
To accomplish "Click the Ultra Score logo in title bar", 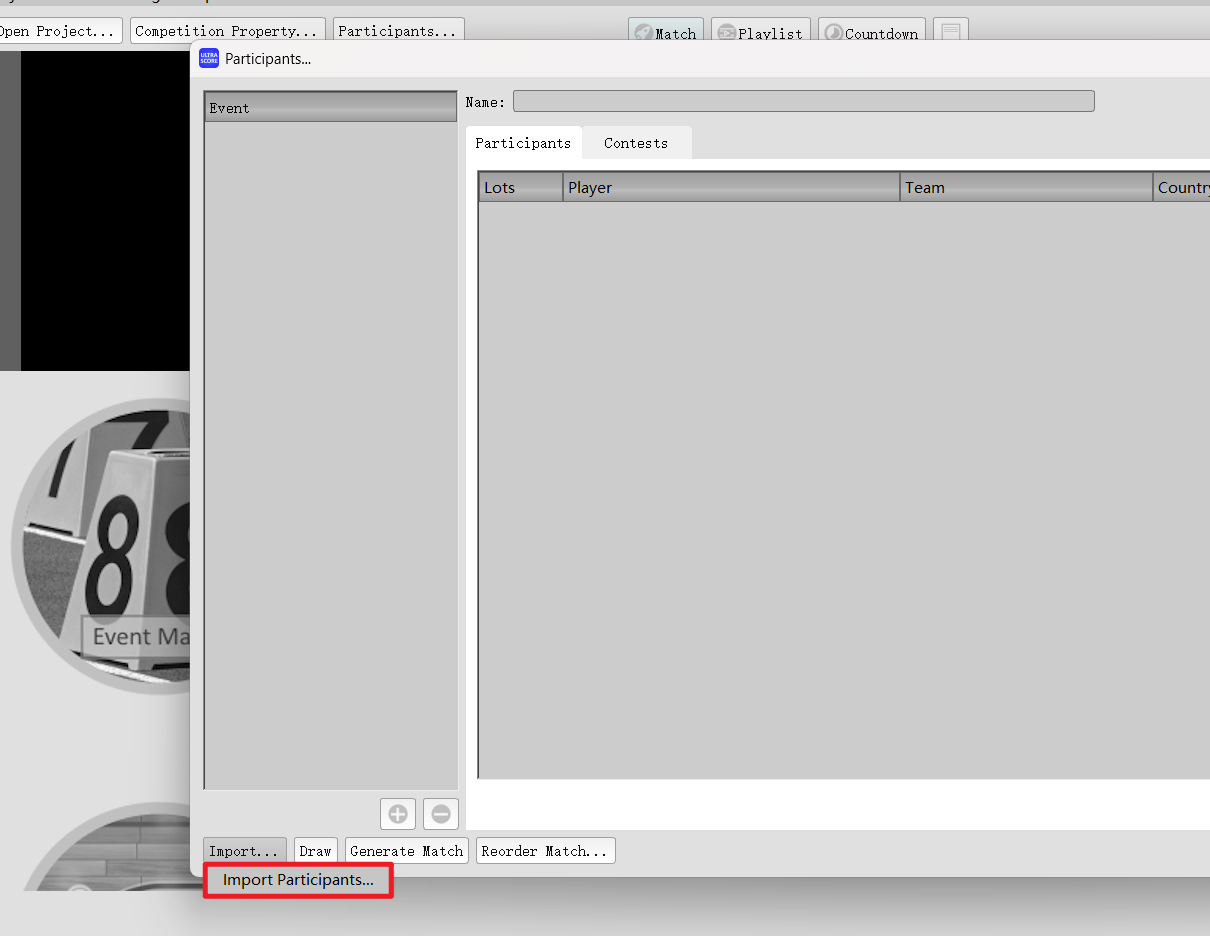I will [209, 59].
